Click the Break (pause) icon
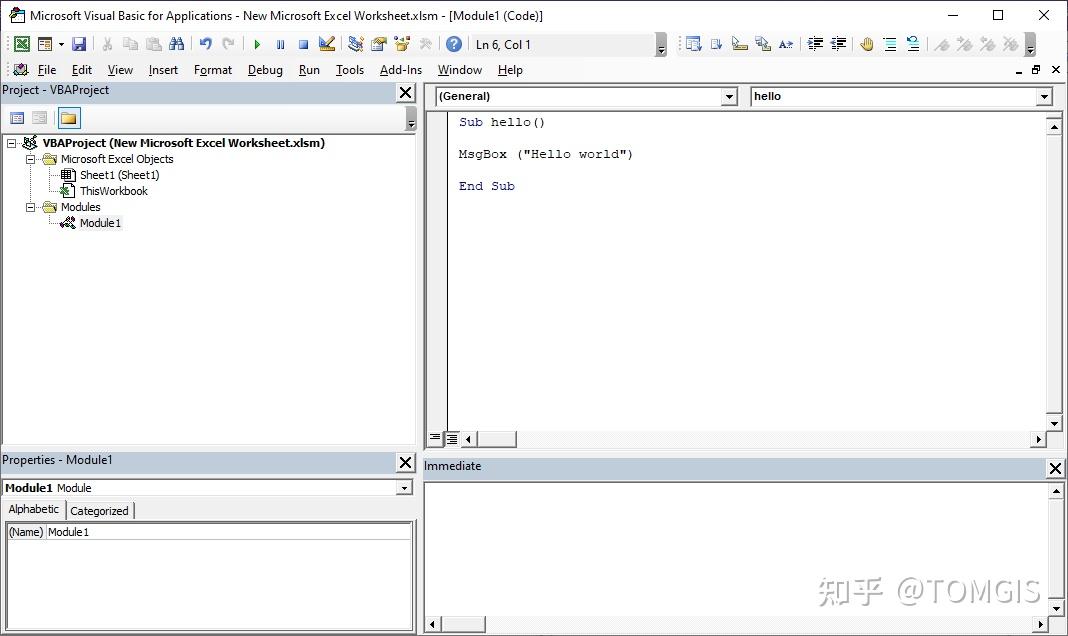Image resolution: width=1068 pixels, height=636 pixels. [280, 44]
